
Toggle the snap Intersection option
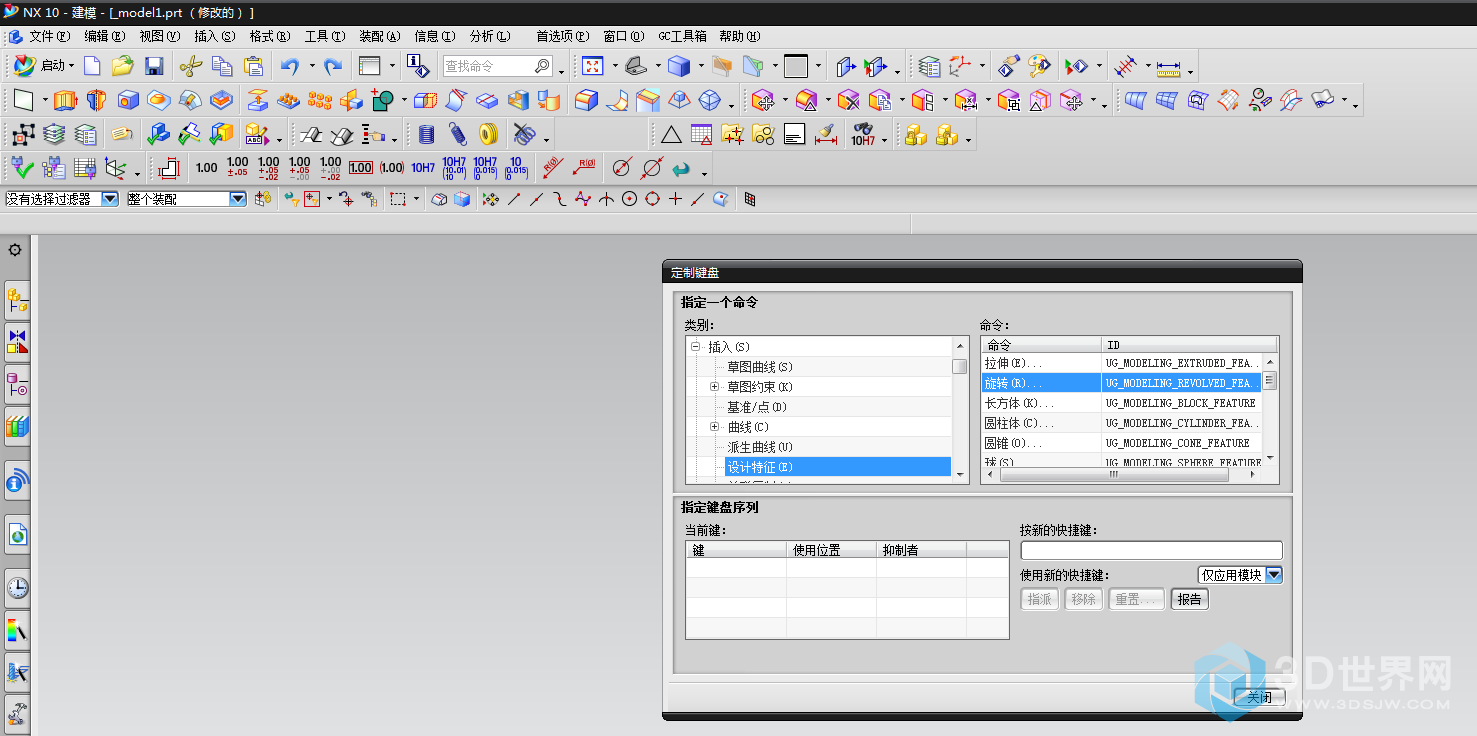tap(607, 199)
